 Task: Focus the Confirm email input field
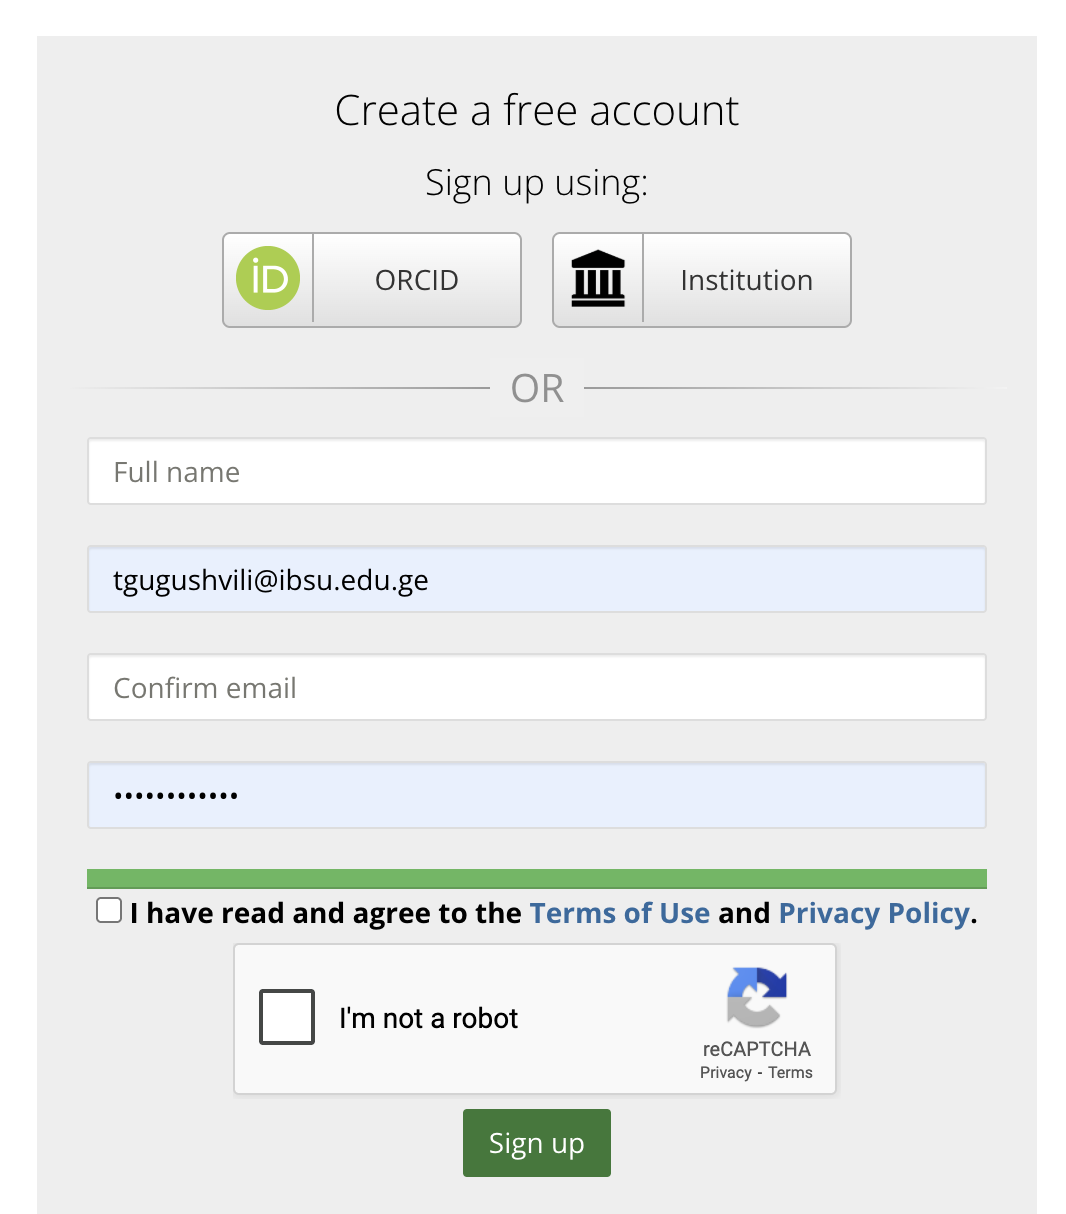[537, 687]
